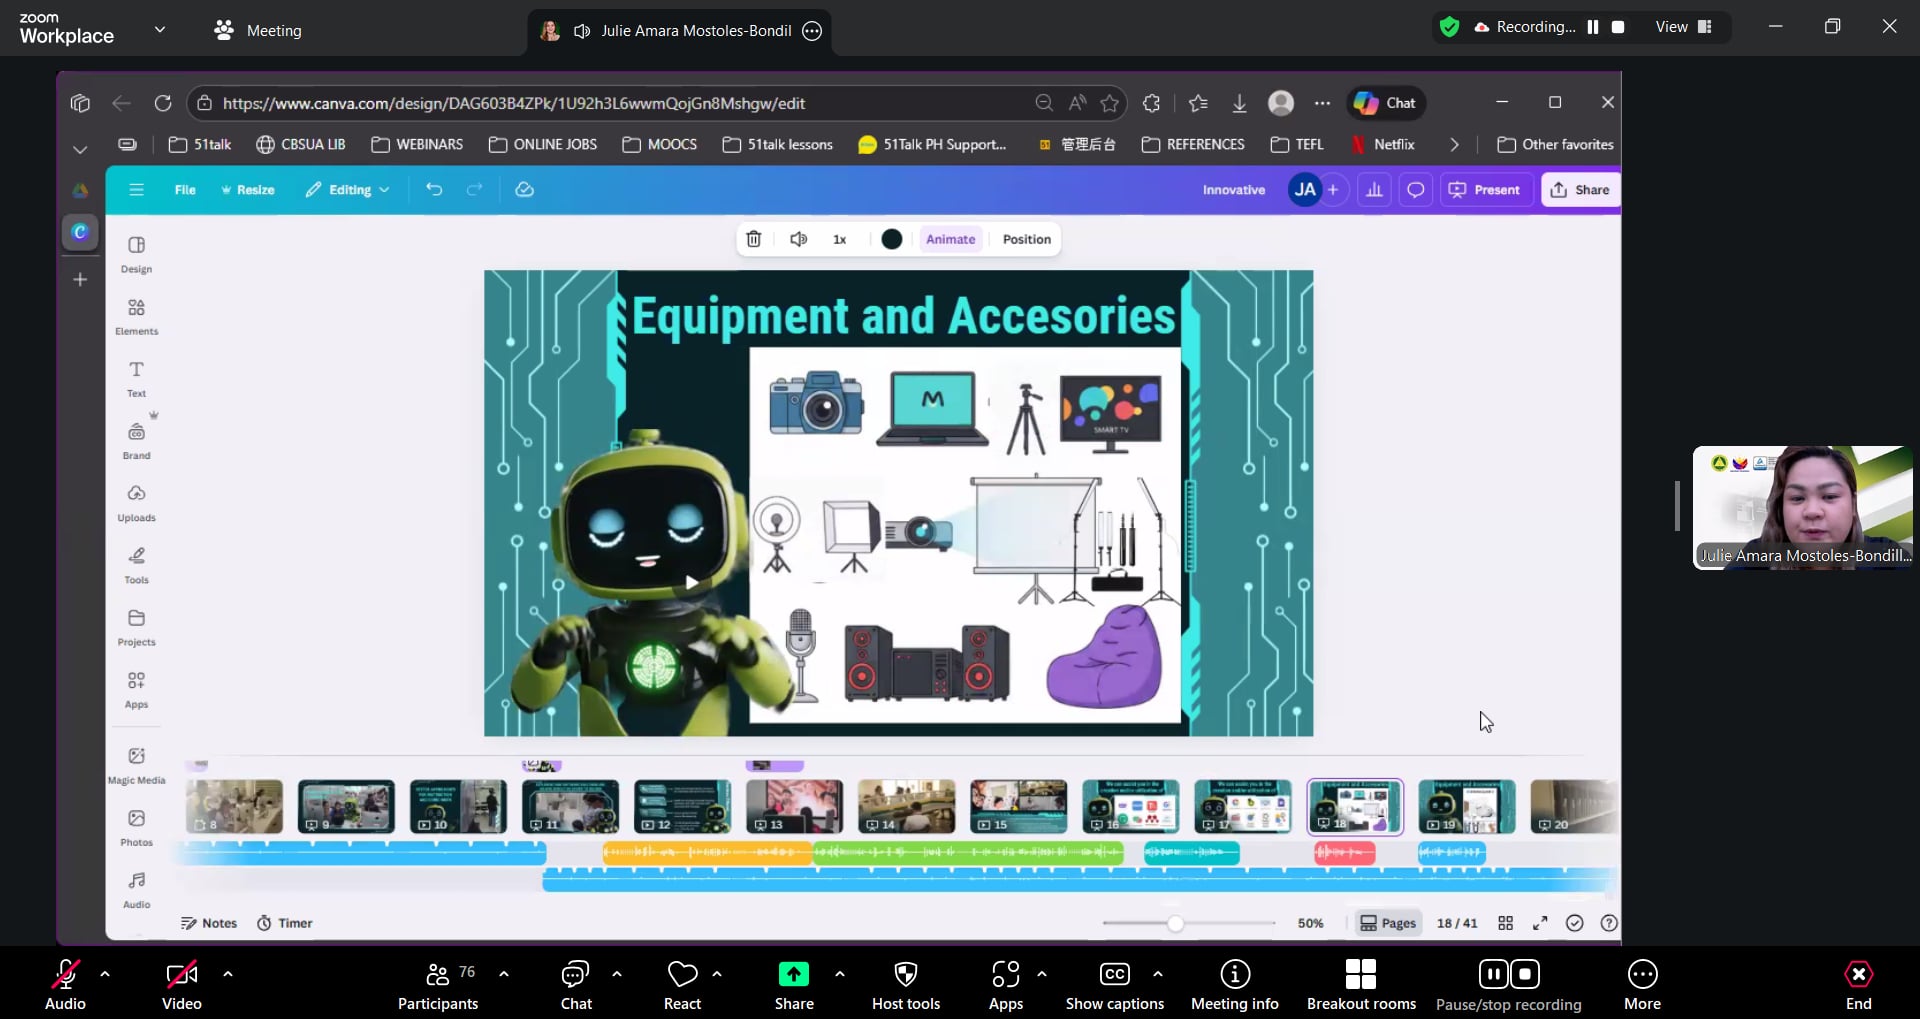Click the Magic Media icon

[136, 763]
